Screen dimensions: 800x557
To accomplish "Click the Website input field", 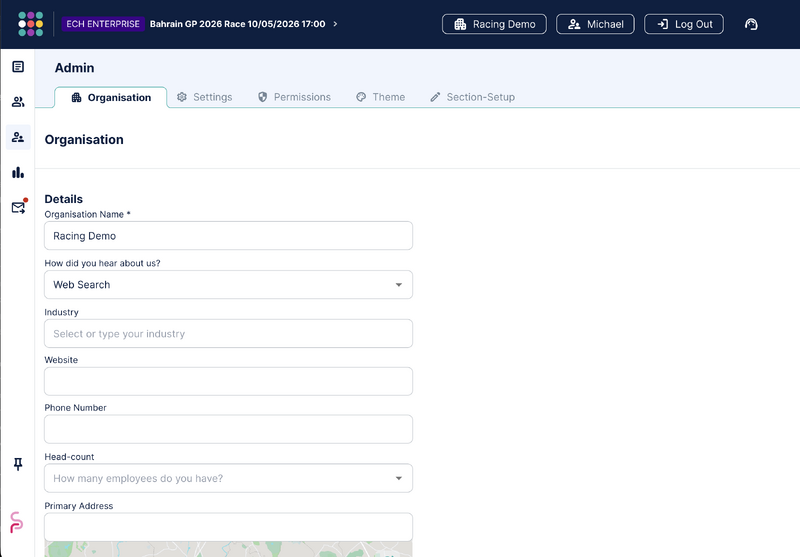I will (228, 381).
